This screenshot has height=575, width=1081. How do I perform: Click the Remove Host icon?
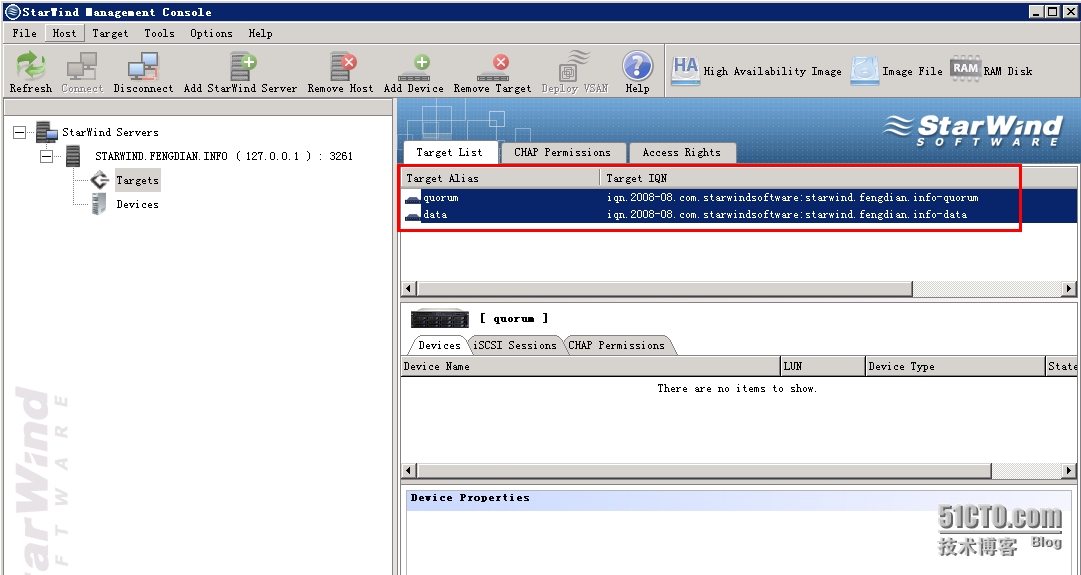[340, 72]
